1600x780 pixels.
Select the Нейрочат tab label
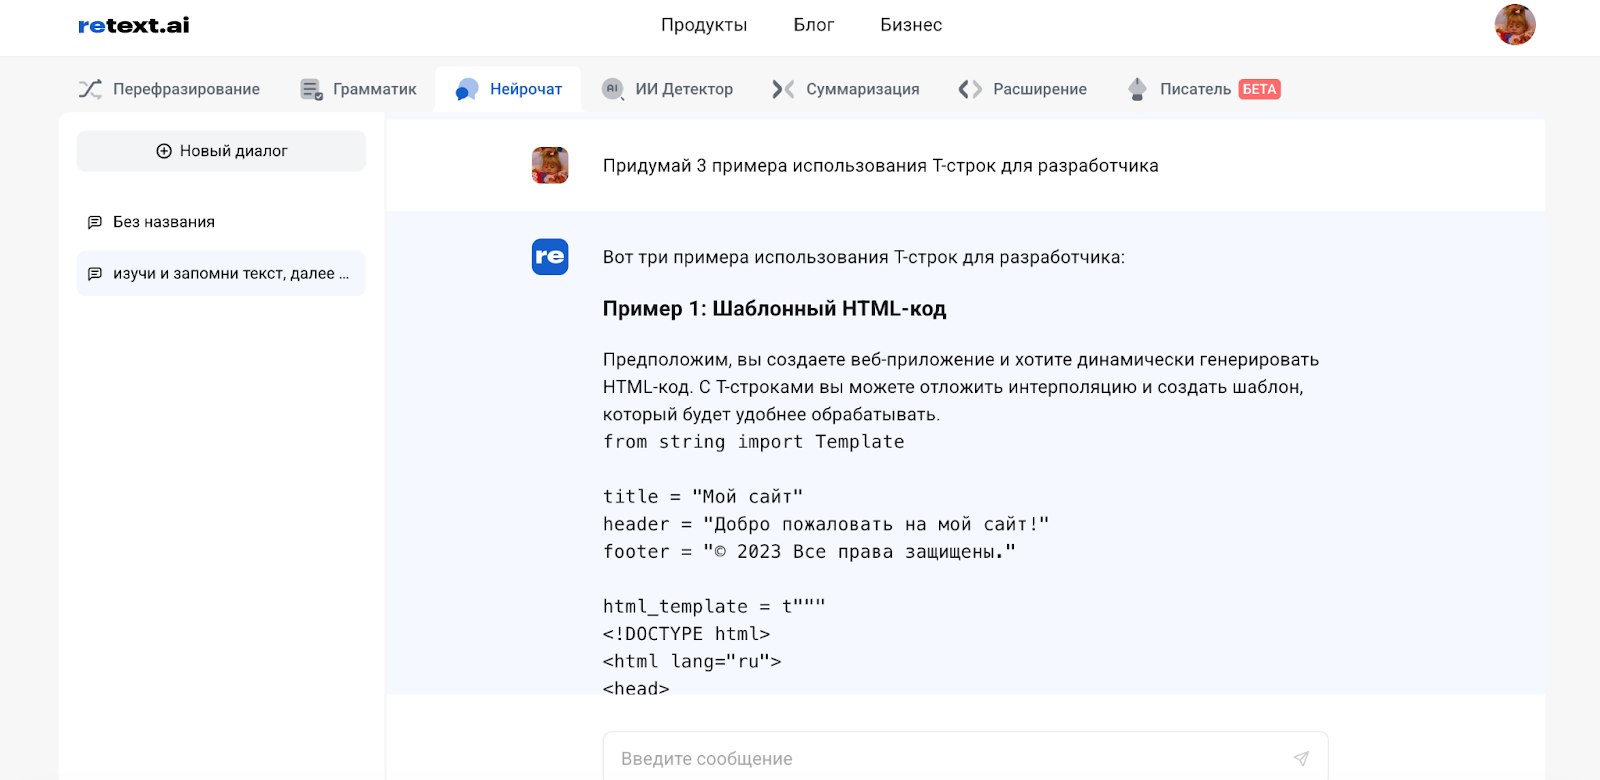coord(526,89)
